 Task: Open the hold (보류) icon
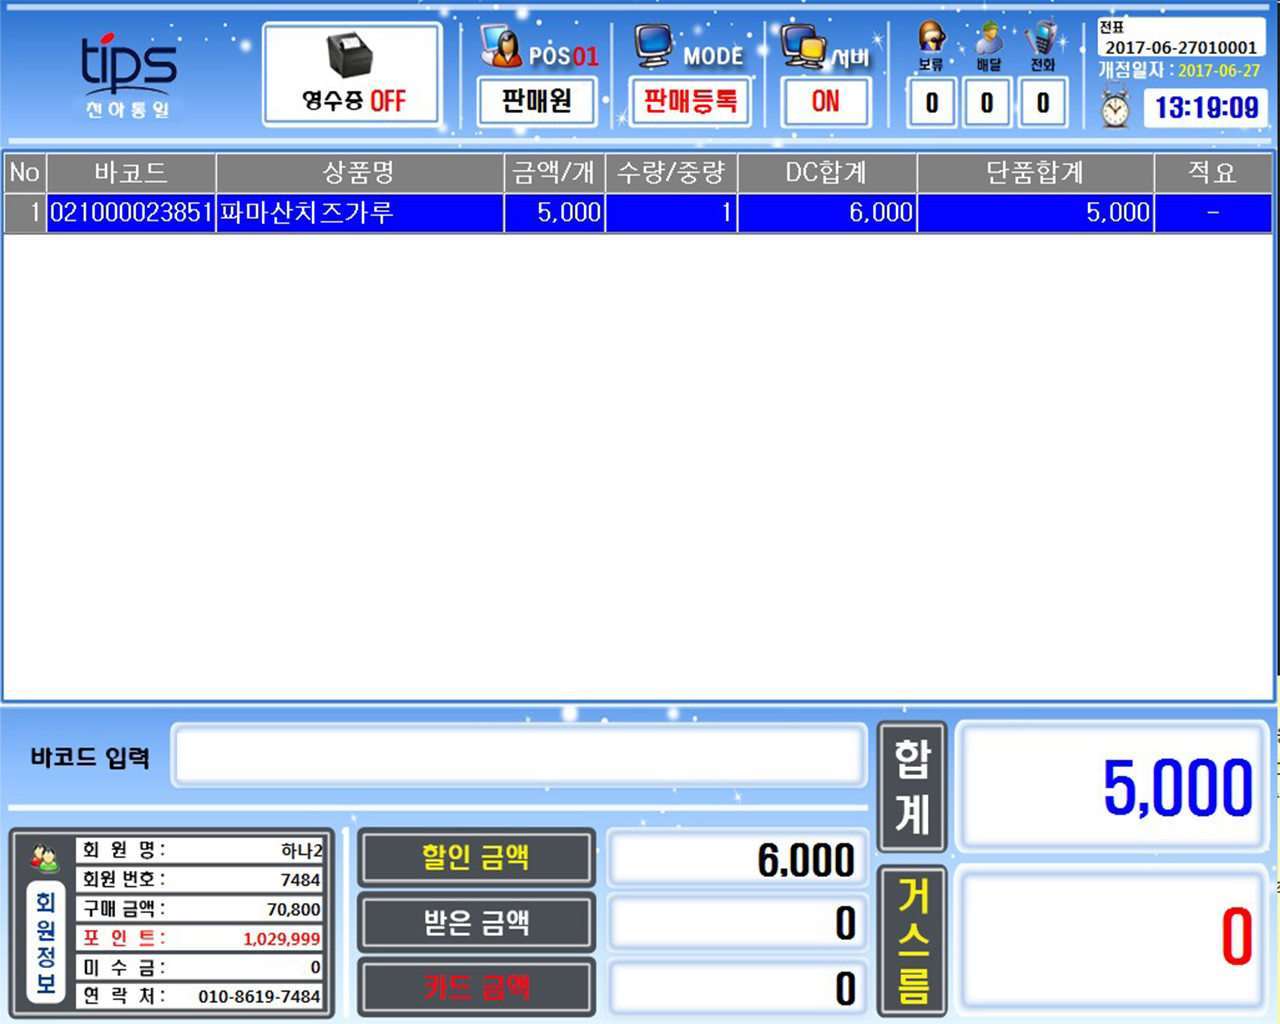point(931,39)
